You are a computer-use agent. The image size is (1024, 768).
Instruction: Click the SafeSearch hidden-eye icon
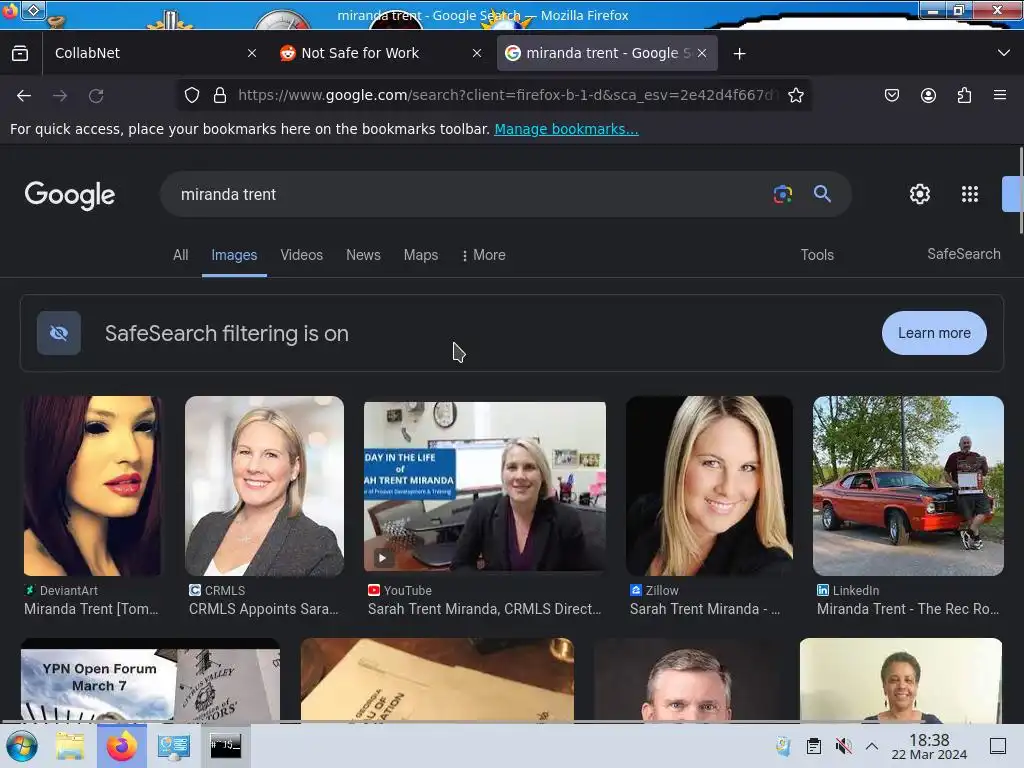[59, 333]
